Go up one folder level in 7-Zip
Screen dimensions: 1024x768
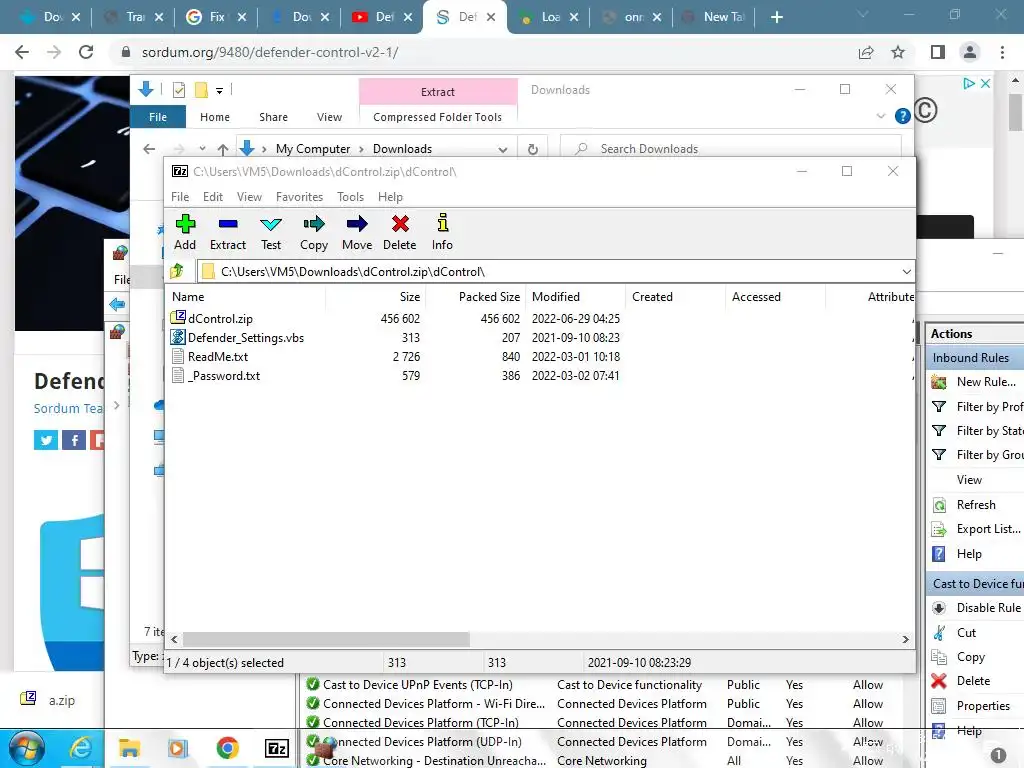(177, 271)
